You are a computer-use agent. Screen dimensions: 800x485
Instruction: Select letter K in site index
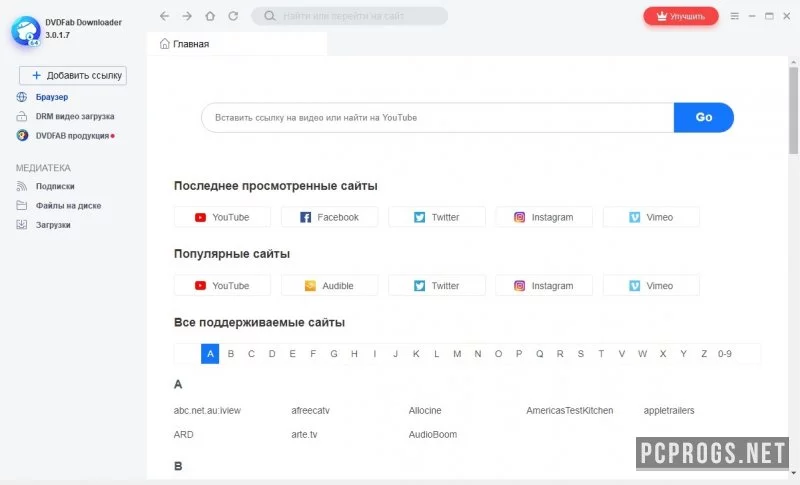416,354
